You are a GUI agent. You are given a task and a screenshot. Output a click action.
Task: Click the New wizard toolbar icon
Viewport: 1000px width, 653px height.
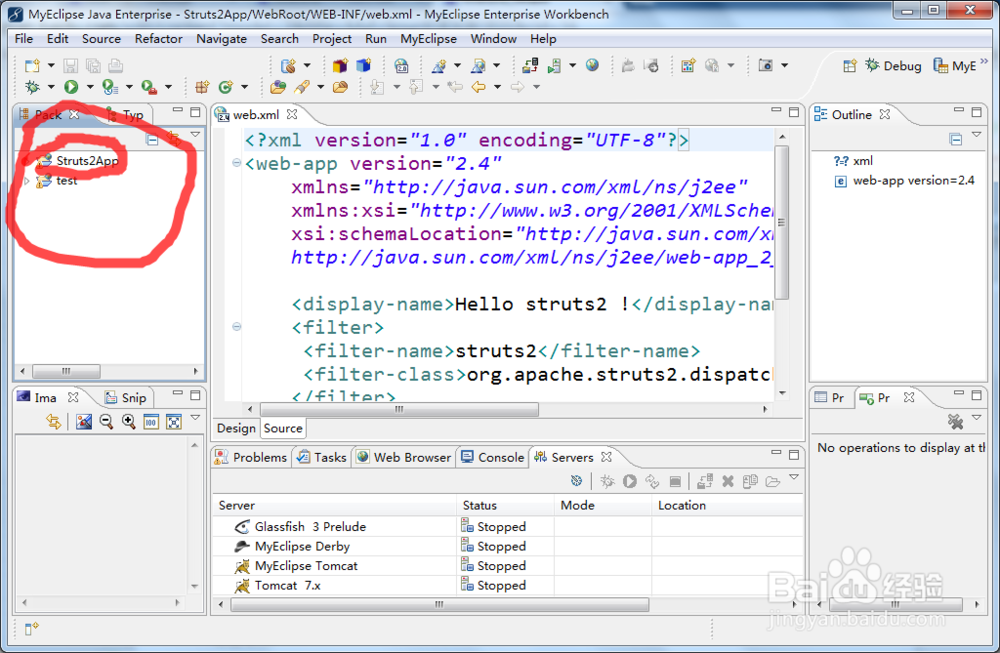[32, 66]
